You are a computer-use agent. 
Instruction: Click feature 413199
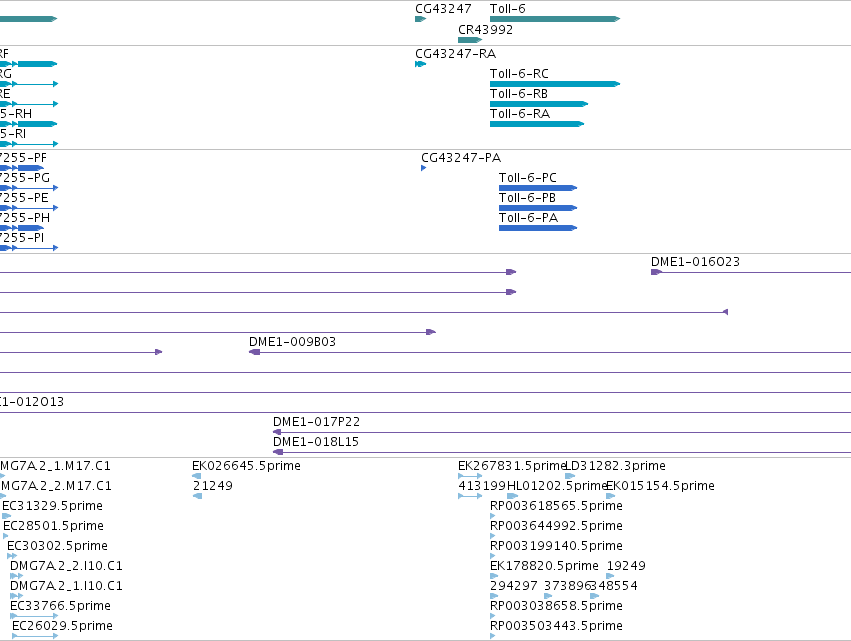(x=470, y=496)
